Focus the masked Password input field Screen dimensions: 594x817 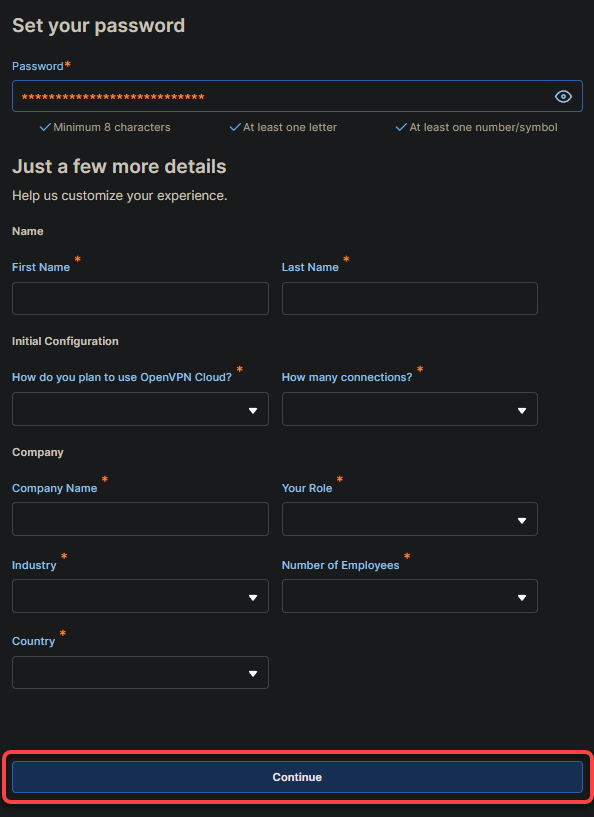click(297, 96)
